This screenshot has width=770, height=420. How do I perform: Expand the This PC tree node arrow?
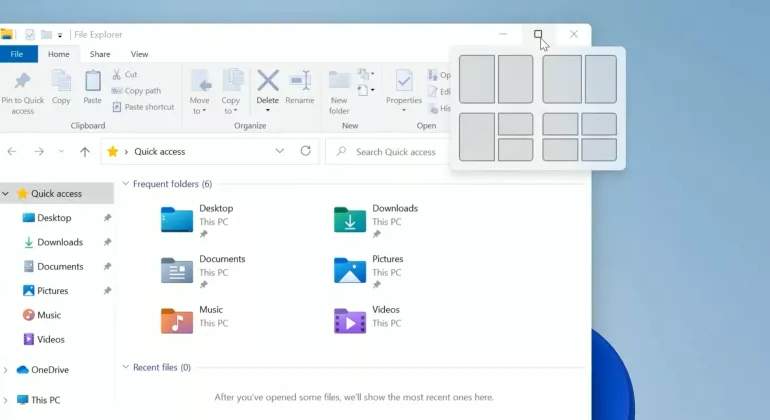5,400
